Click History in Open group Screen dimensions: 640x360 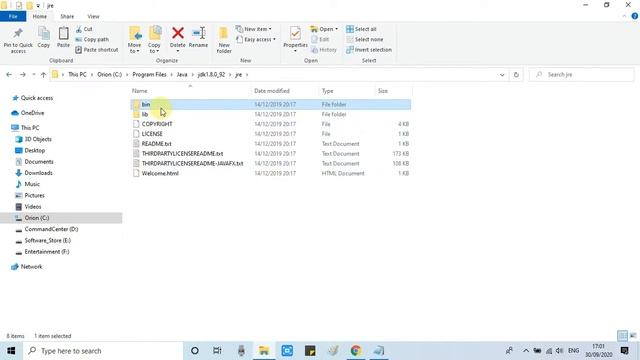tap(324, 50)
